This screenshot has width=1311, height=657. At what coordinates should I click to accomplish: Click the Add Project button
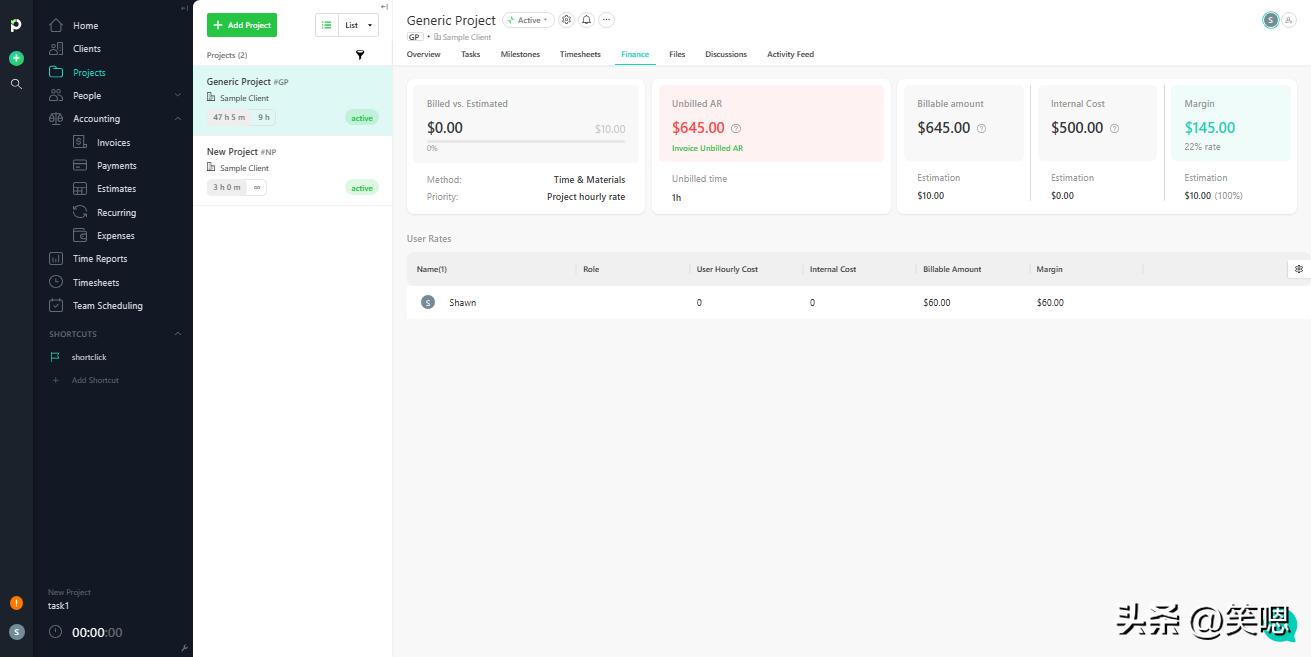click(242, 25)
